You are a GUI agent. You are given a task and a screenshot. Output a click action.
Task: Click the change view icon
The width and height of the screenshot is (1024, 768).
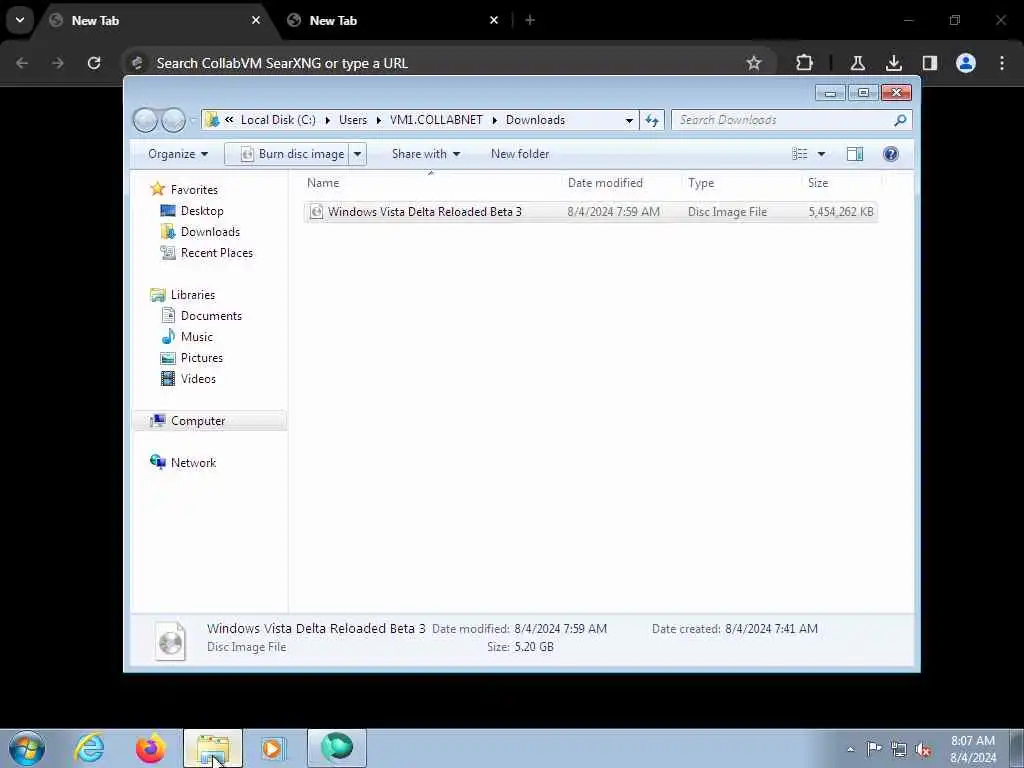pyautogui.click(x=799, y=153)
